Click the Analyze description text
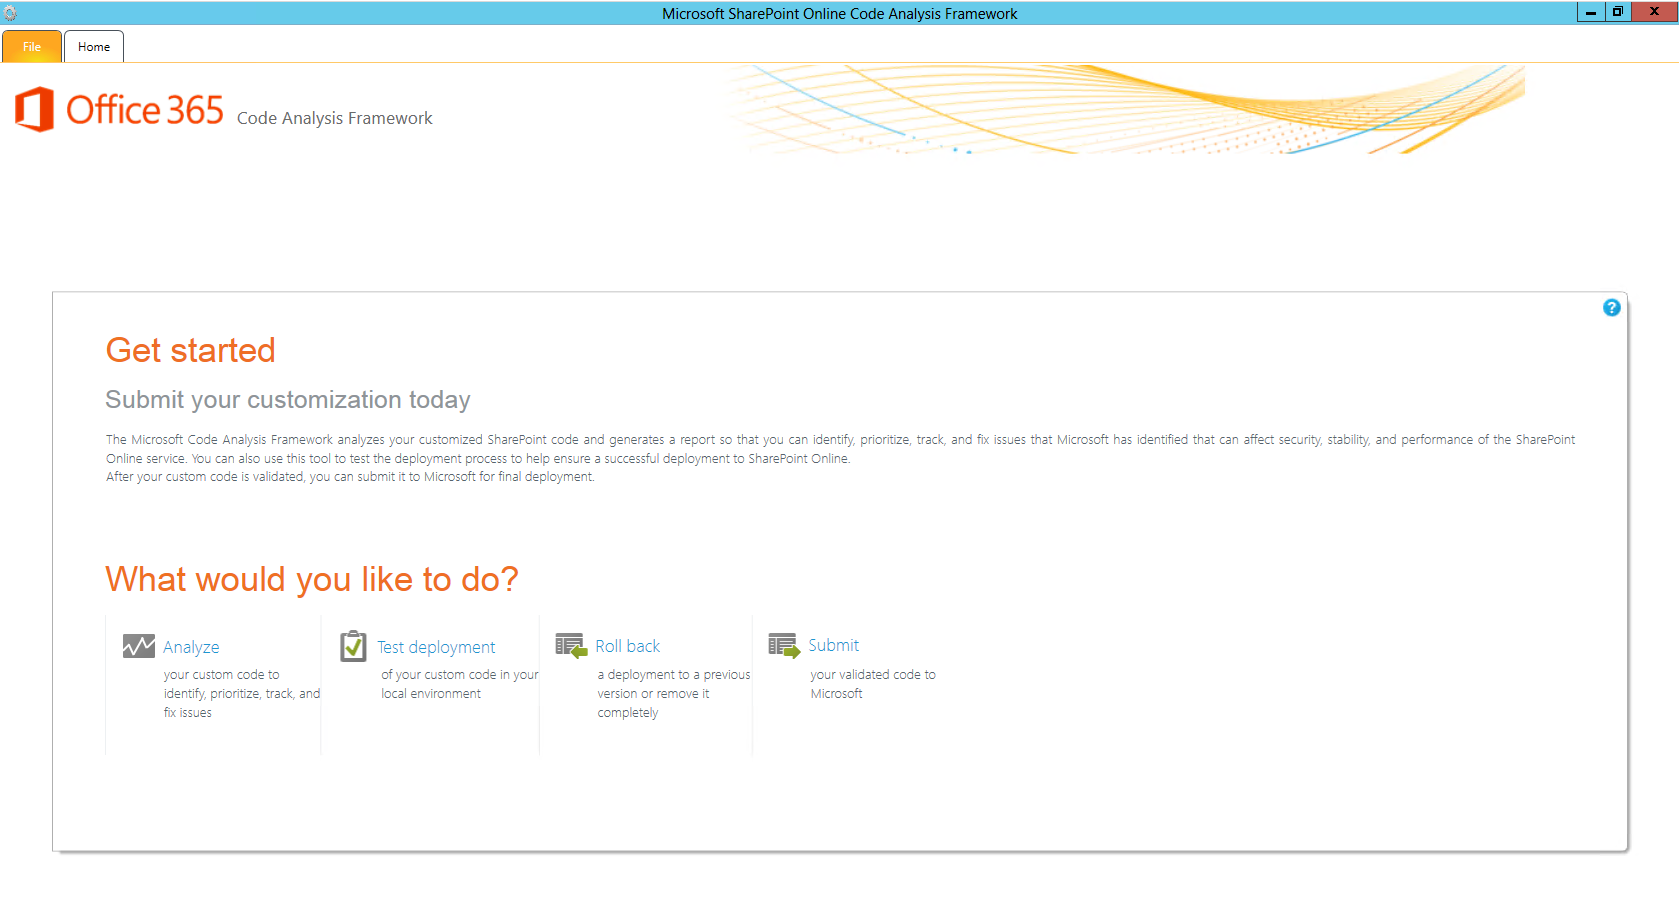Screen dimensions: 1679x924 coord(241,693)
